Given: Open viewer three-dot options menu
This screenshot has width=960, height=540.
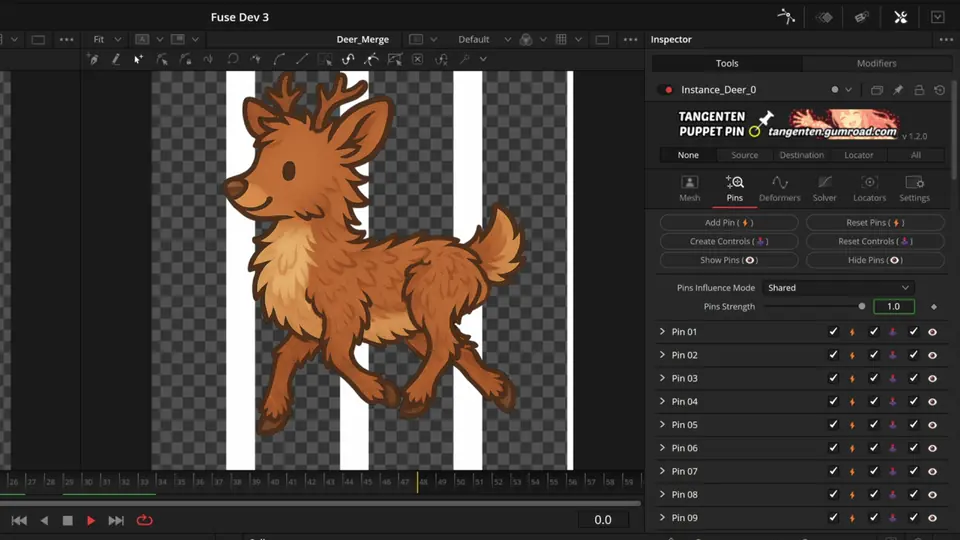Looking at the screenshot, I should [630, 39].
